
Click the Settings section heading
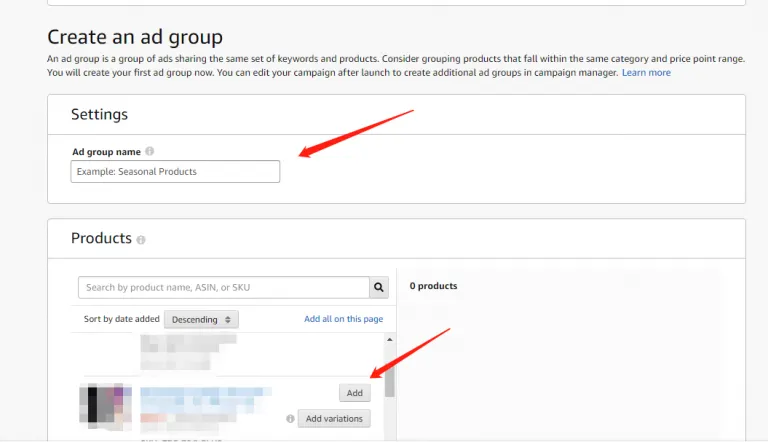[99, 115]
